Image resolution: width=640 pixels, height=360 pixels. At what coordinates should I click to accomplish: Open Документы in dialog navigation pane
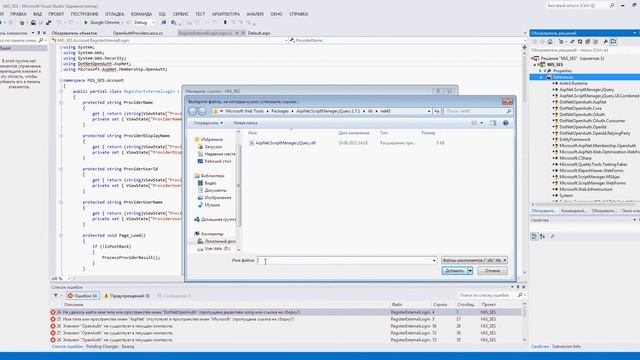click(x=212, y=191)
